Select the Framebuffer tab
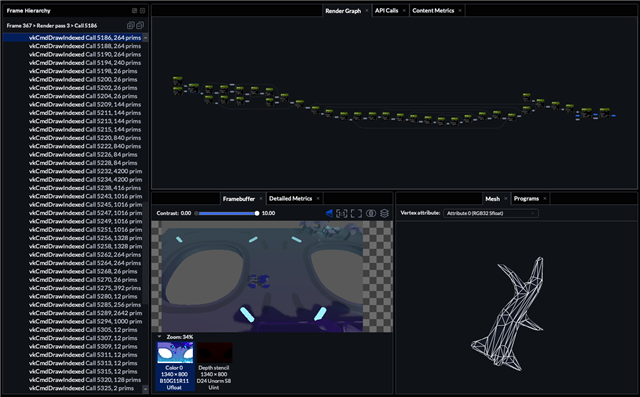 [239, 199]
